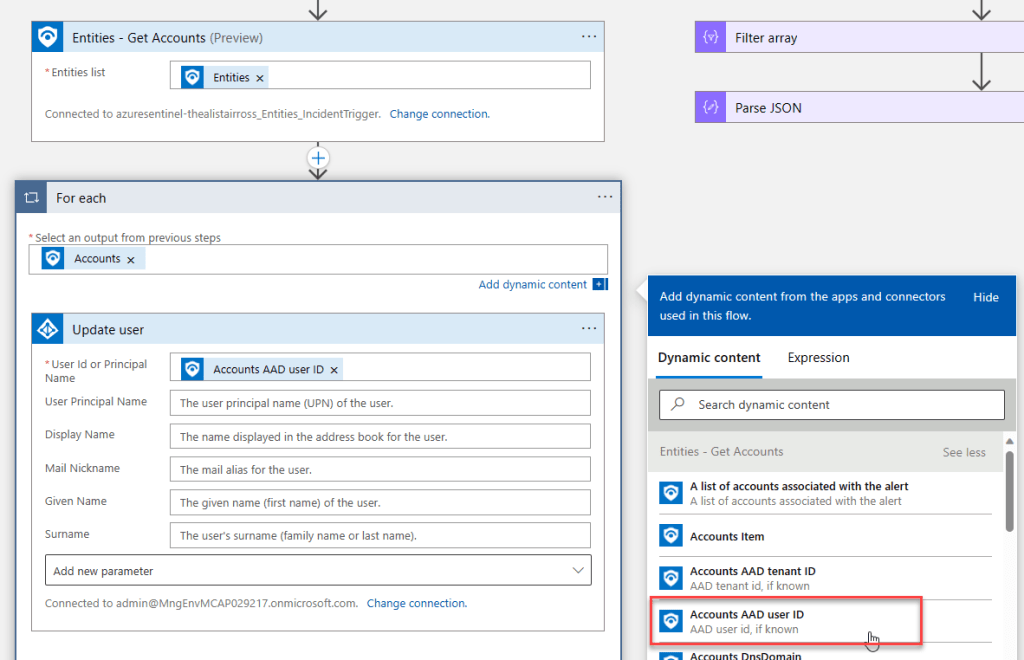
Task: Remove the Accounts token from output field
Action: (131, 259)
